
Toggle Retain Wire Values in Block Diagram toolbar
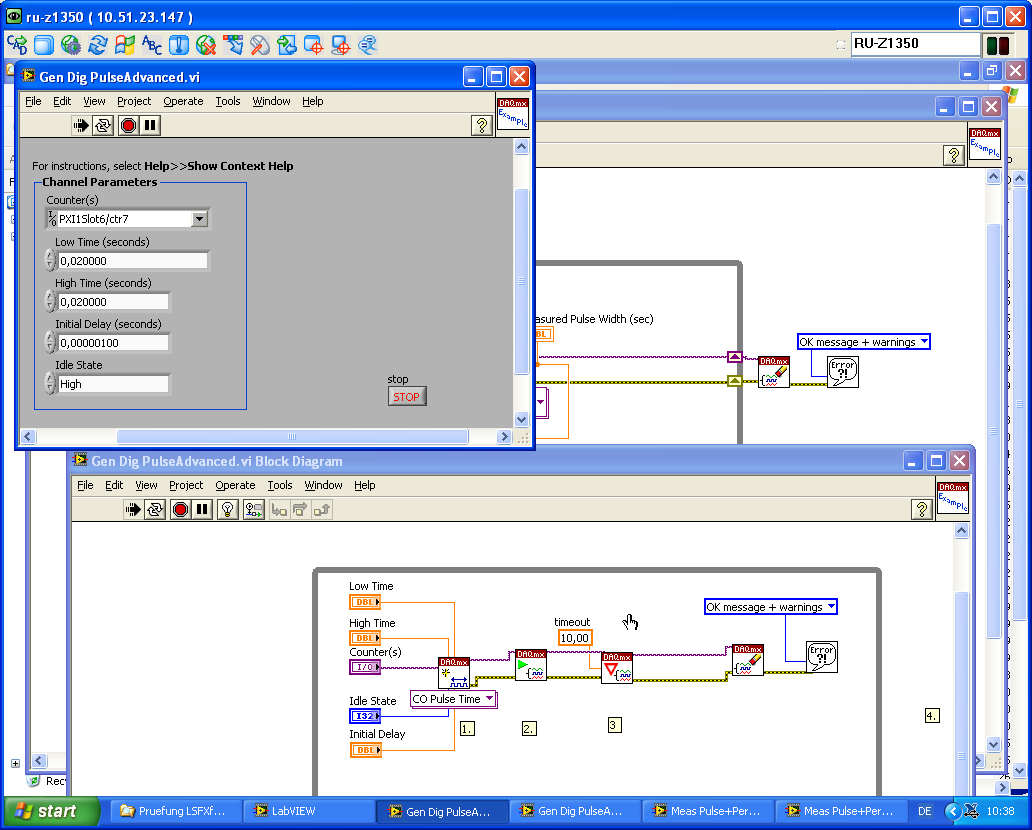pos(253,509)
